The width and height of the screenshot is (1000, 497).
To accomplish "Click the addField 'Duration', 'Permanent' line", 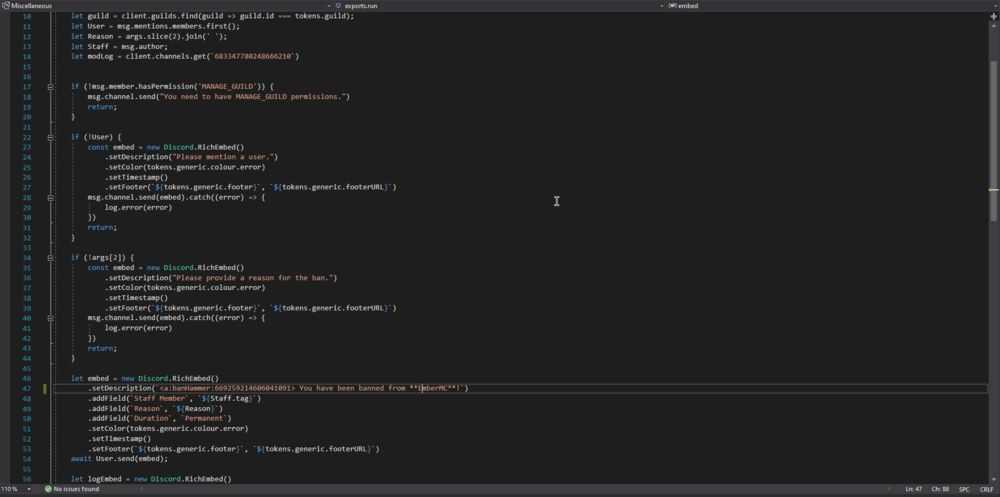I will click(160, 419).
